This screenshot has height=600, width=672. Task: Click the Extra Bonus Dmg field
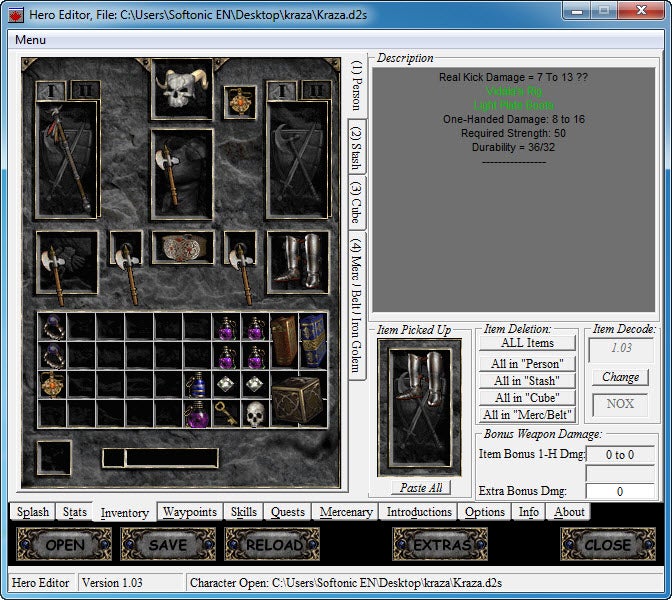620,491
